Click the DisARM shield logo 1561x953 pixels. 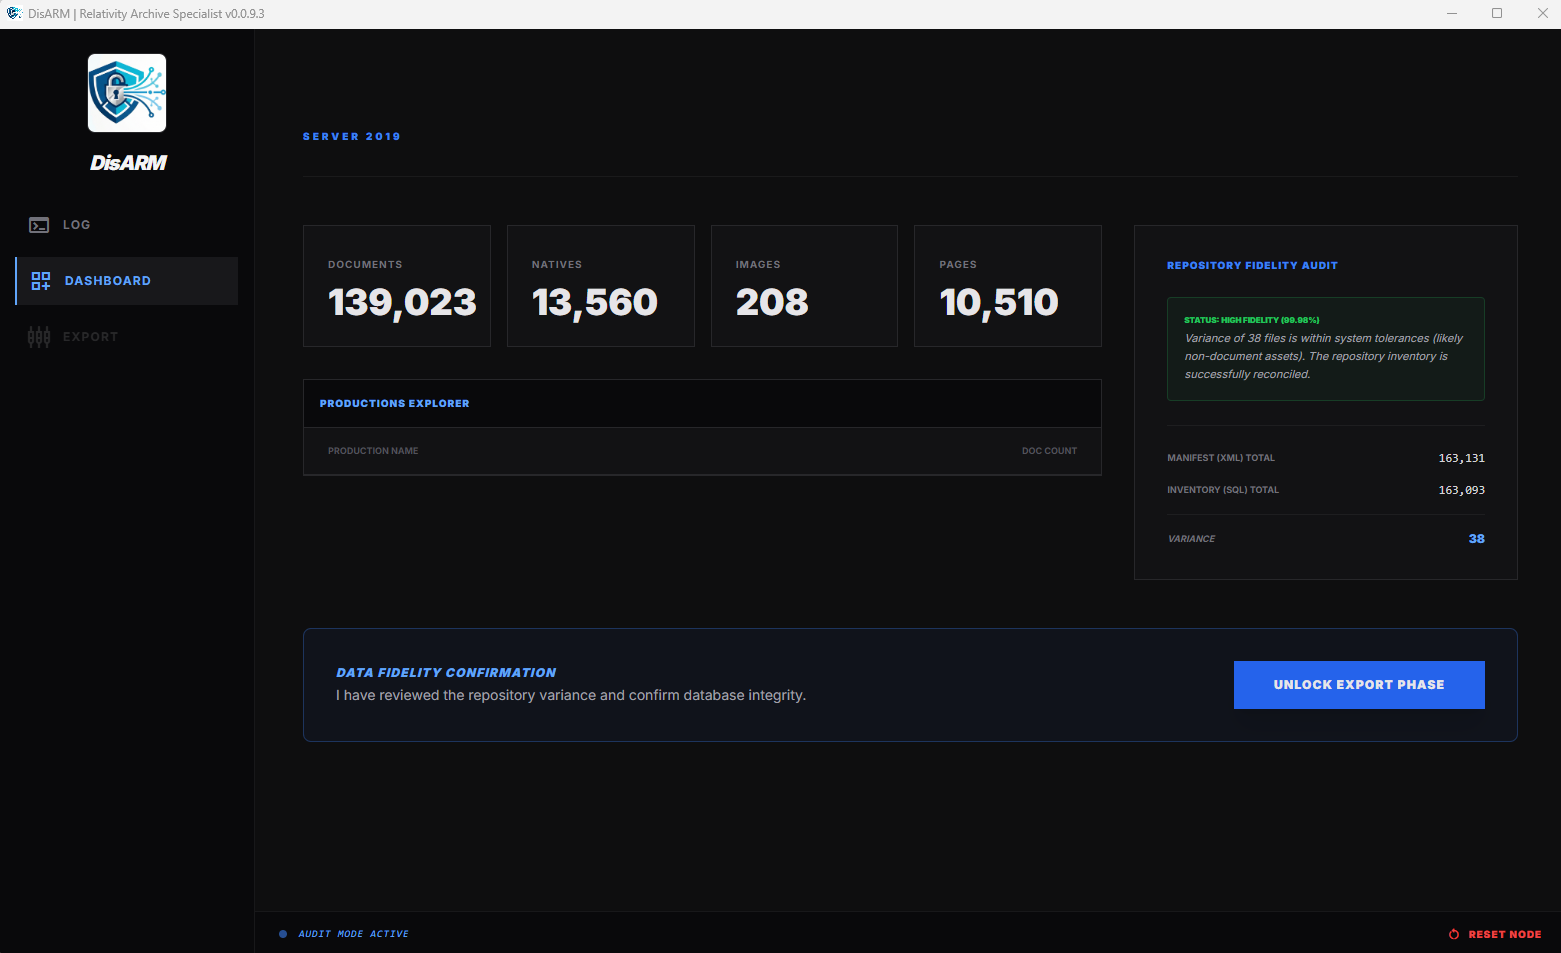(127, 93)
